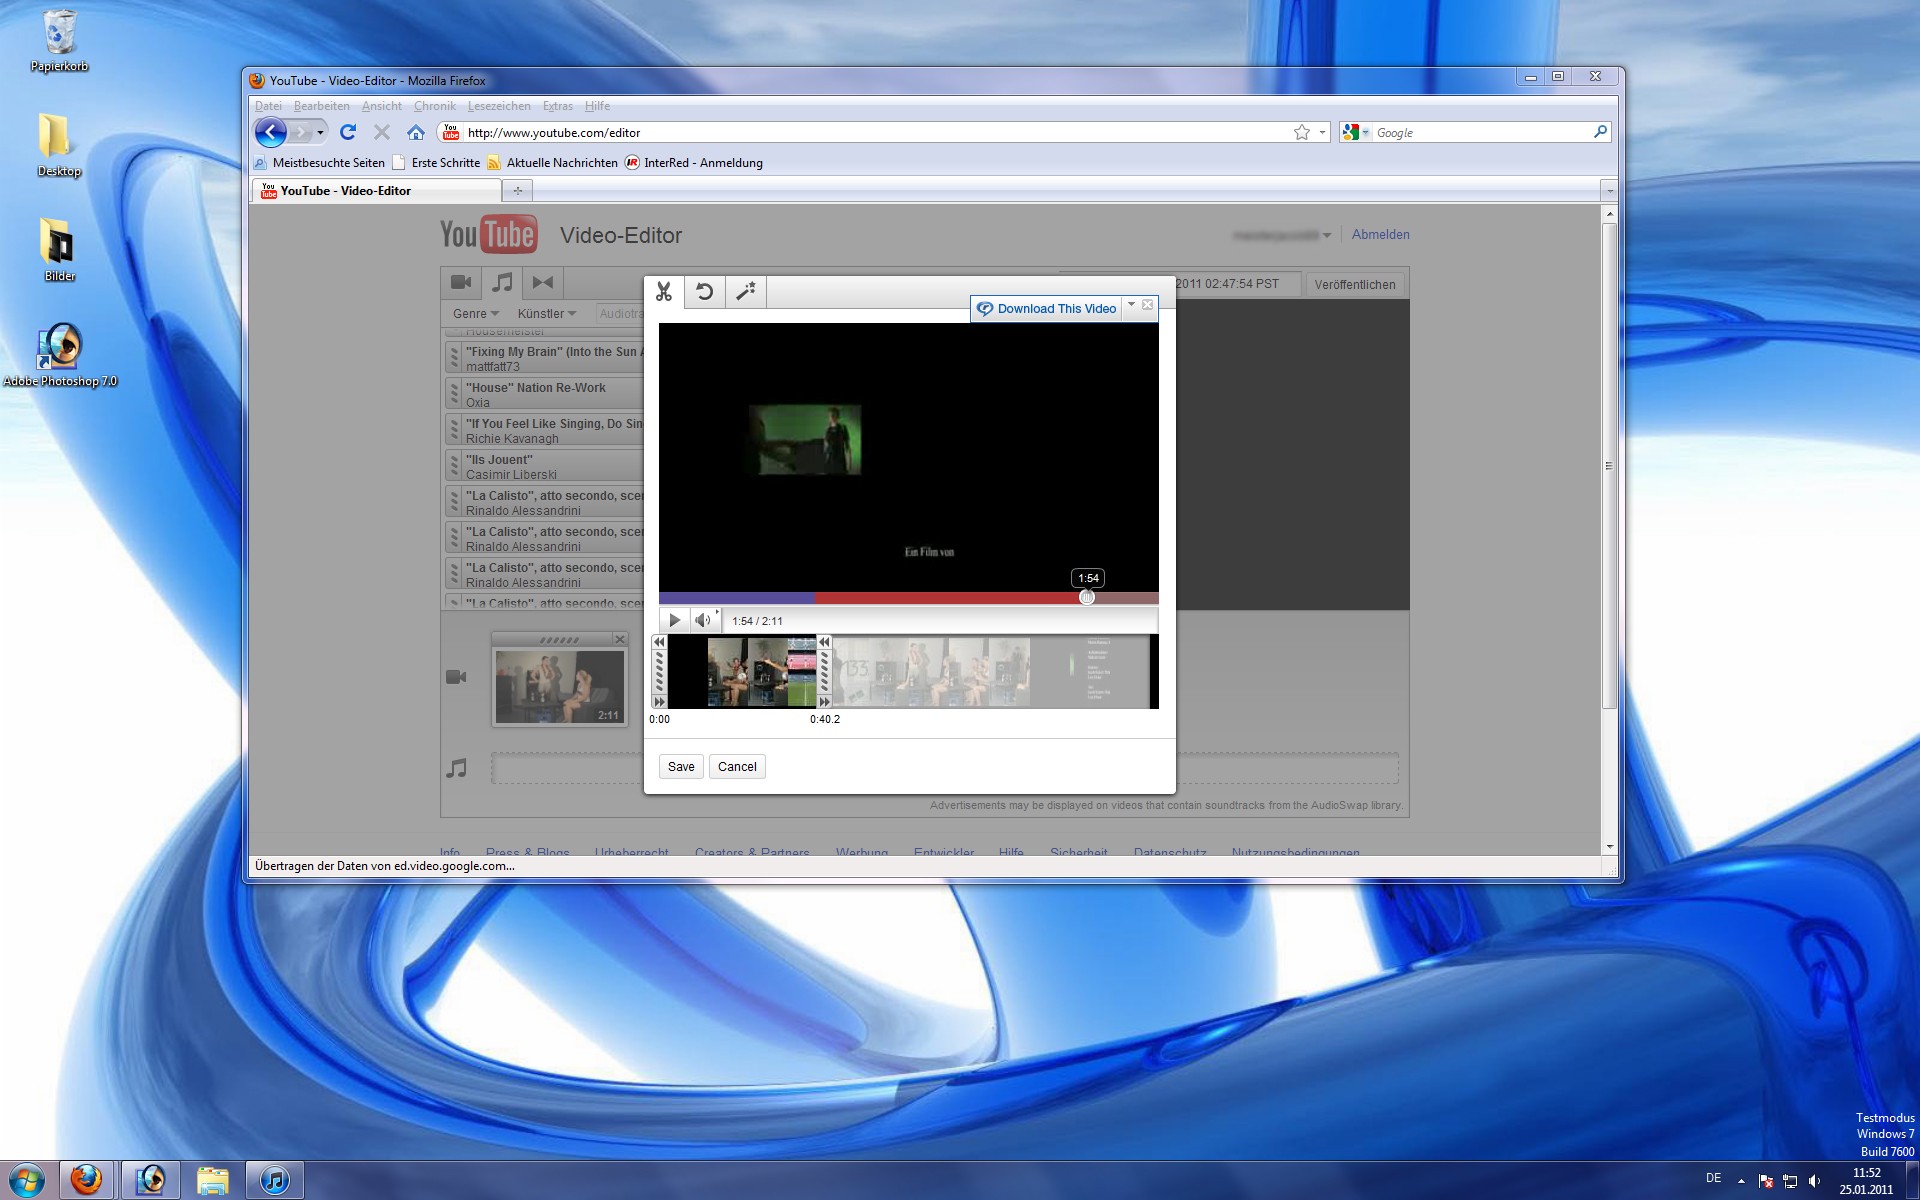Cancel the clip editing dialog
This screenshot has height=1200, width=1920.
(x=737, y=767)
